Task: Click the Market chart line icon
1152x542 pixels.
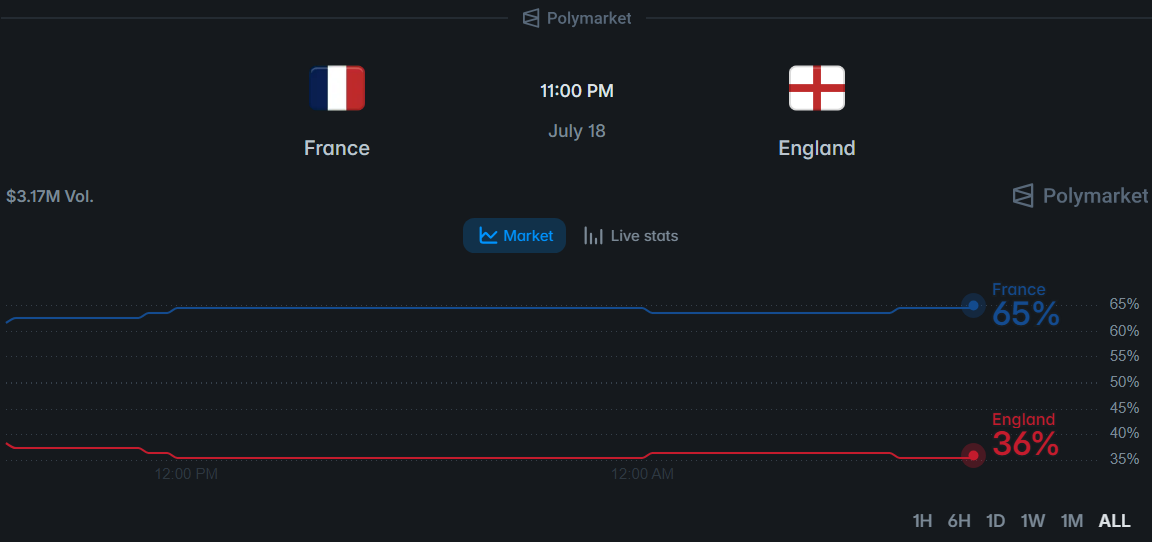Action: click(489, 236)
